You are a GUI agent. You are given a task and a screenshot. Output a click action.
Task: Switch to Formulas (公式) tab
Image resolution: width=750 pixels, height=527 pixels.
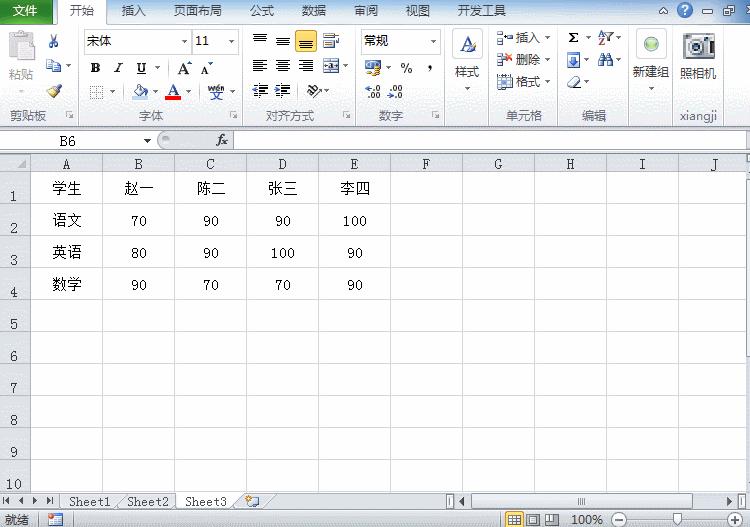coord(262,11)
